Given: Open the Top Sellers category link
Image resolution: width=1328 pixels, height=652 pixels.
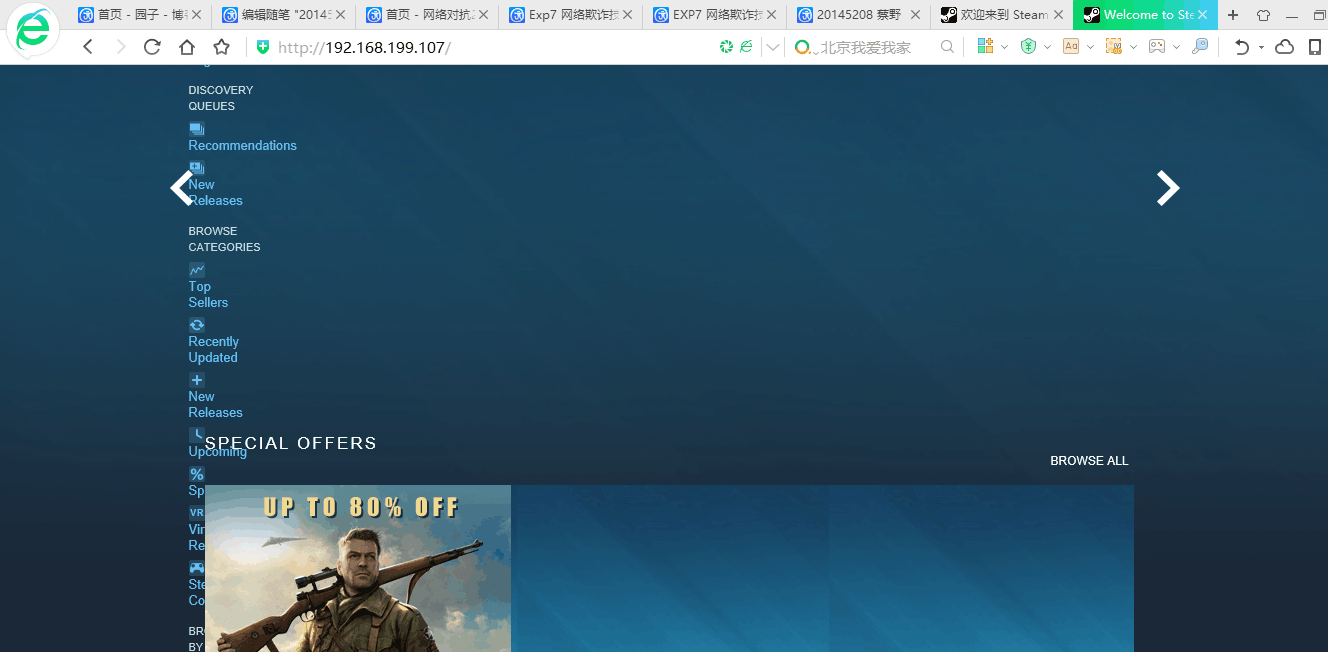Looking at the screenshot, I should pyautogui.click(x=208, y=294).
